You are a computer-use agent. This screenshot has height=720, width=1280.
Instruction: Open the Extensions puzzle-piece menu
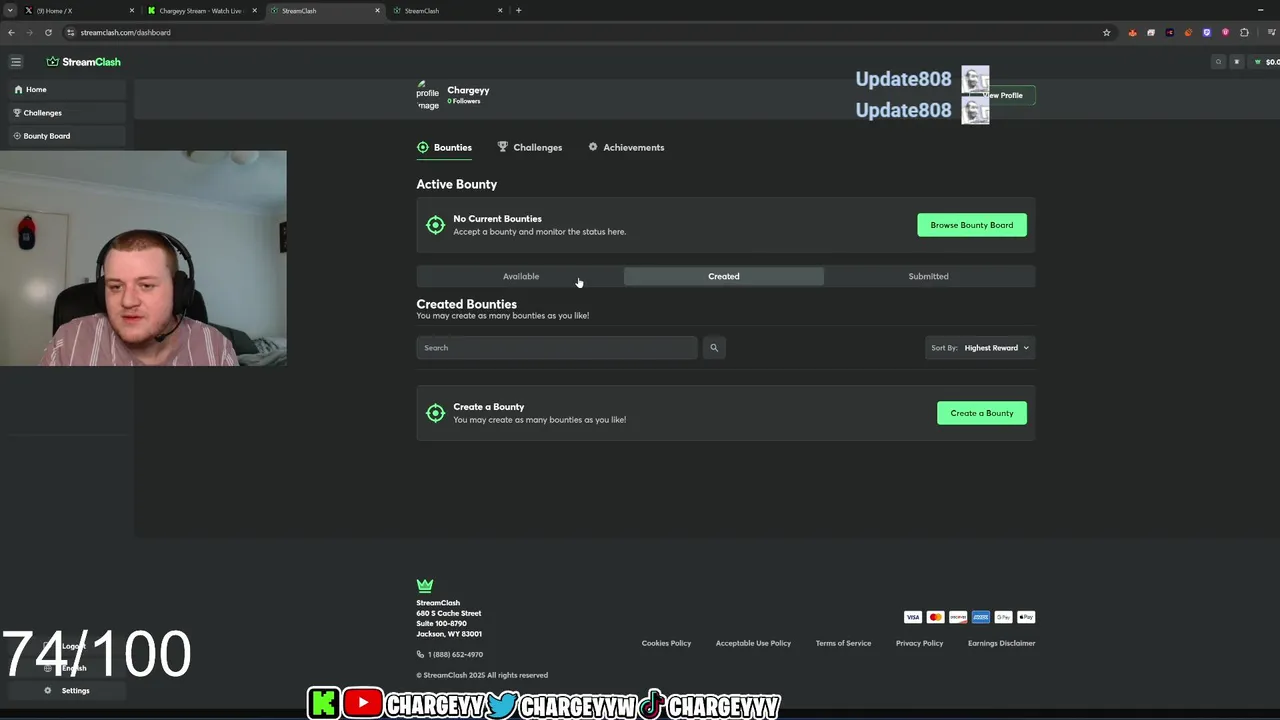click(x=1244, y=32)
